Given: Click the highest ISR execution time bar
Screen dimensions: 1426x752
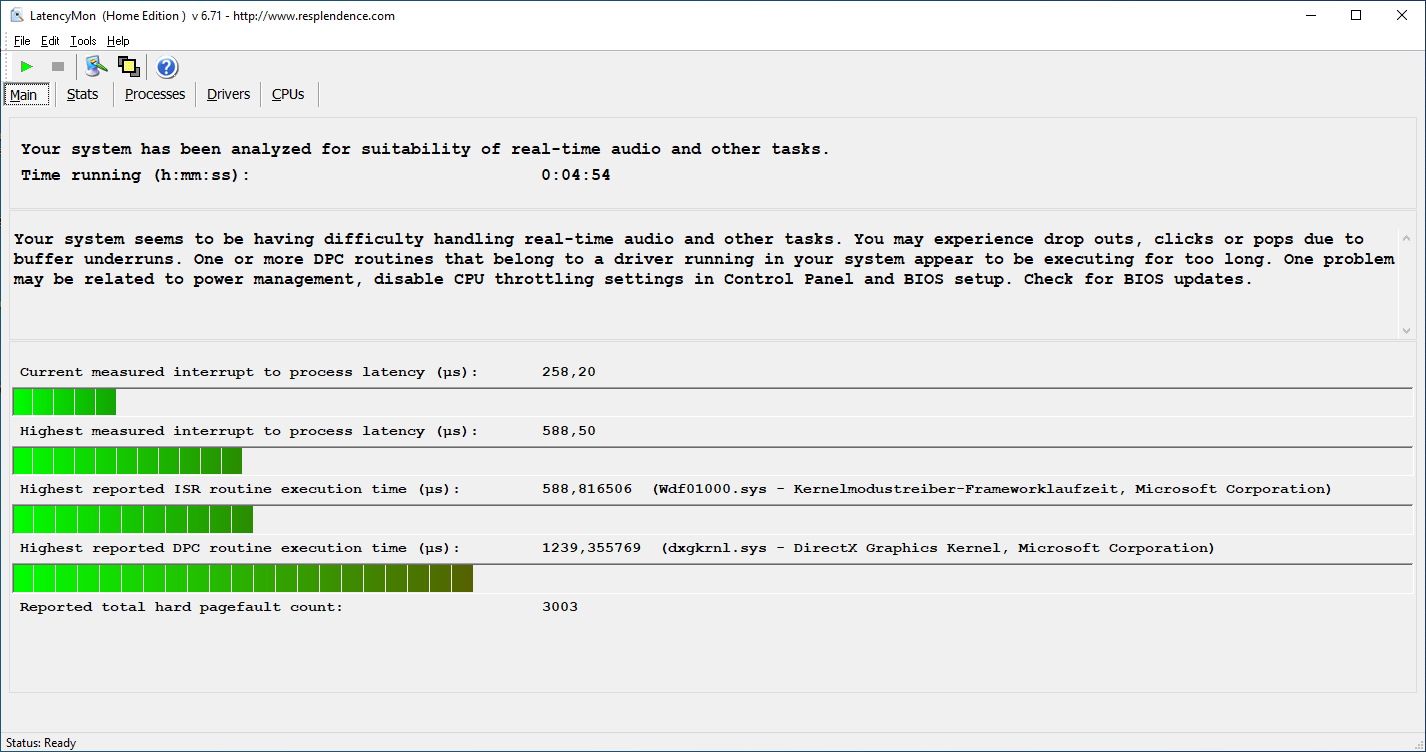Looking at the screenshot, I should pyautogui.click(x=712, y=520).
